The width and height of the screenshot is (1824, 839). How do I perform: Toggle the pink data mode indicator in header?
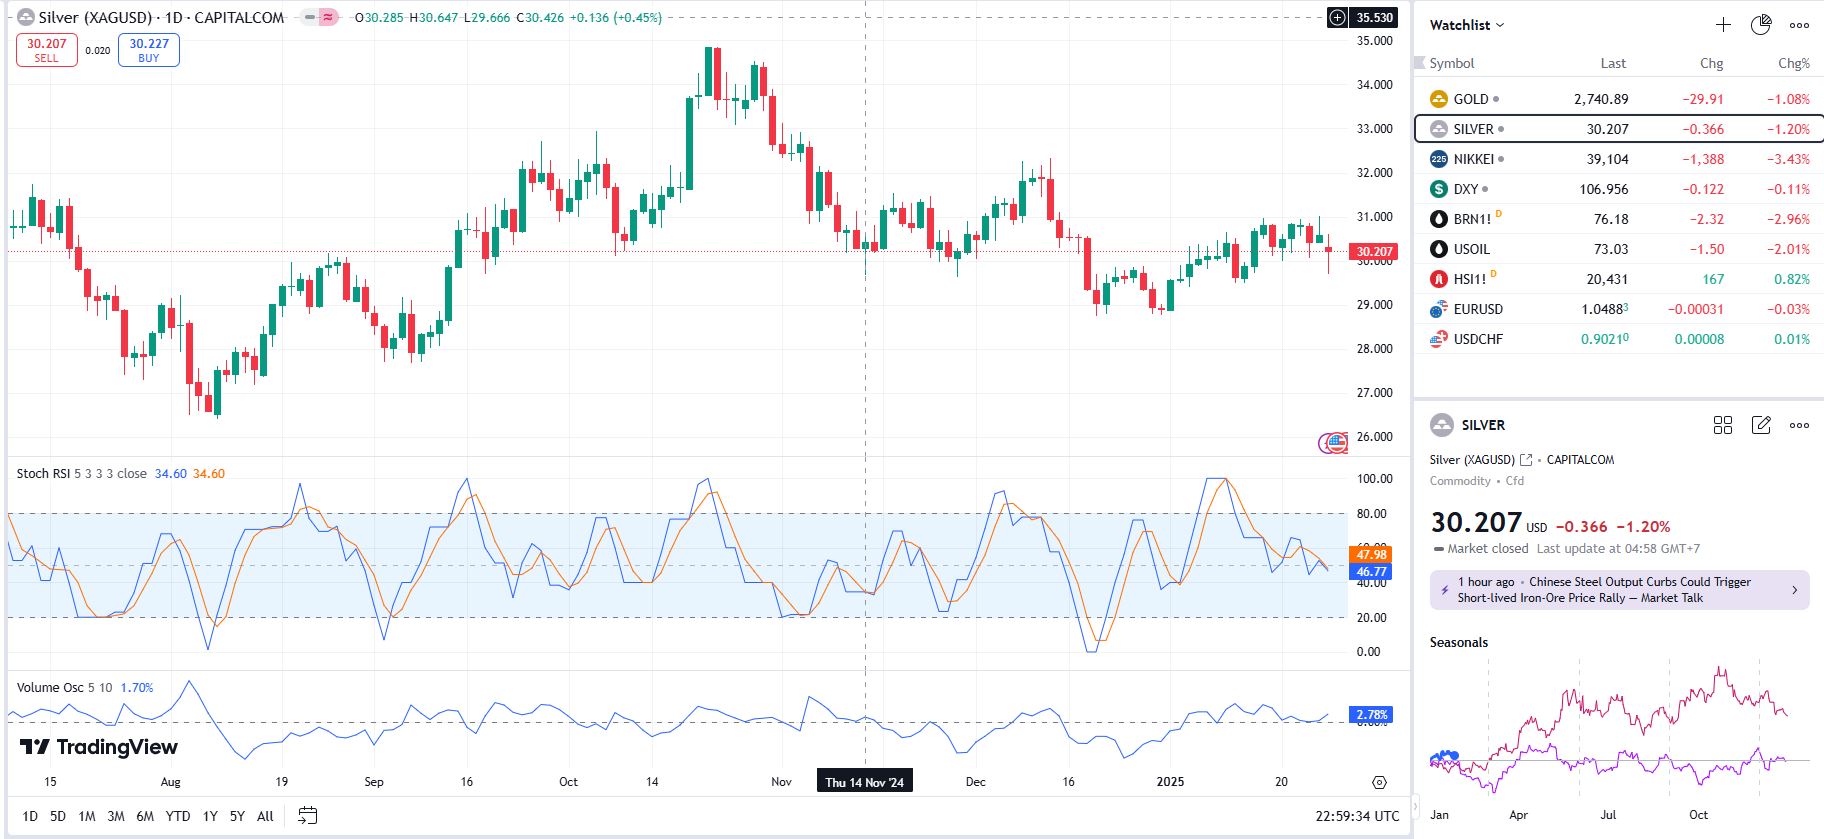[x=328, y=18]
